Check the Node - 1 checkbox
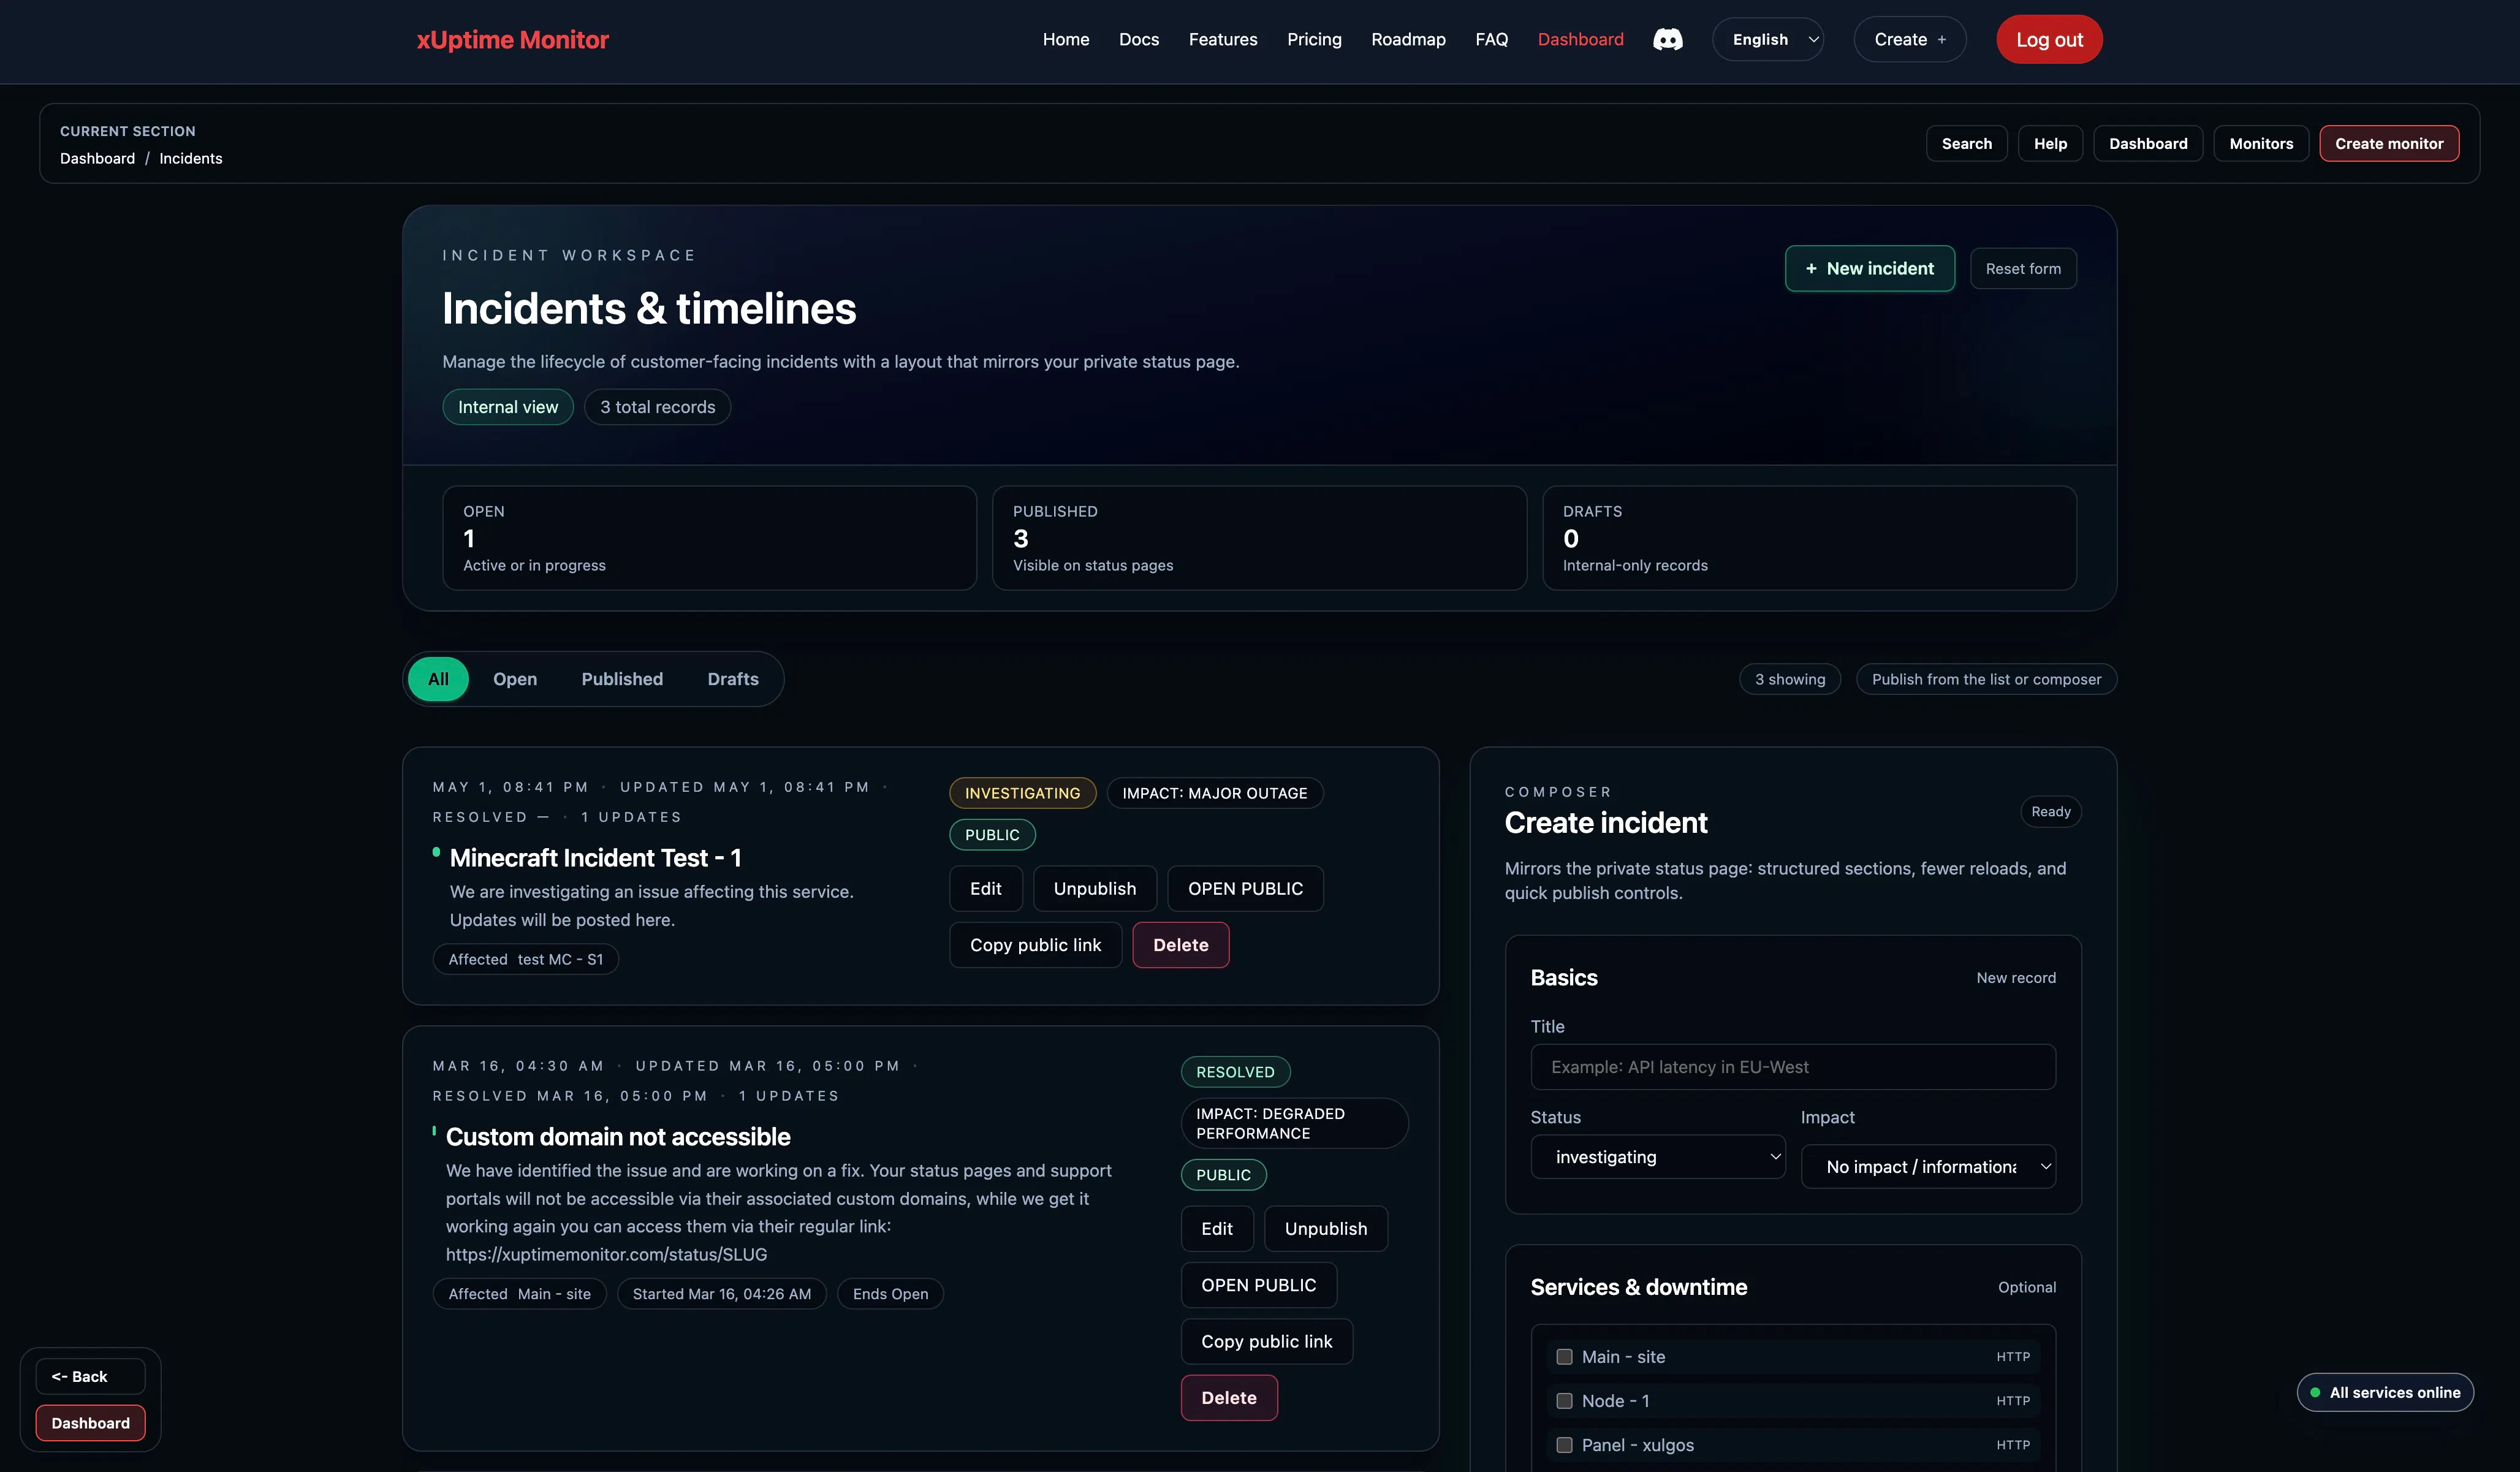Screen dimensions: 2520x1472 click(x=1564, y=1401)
